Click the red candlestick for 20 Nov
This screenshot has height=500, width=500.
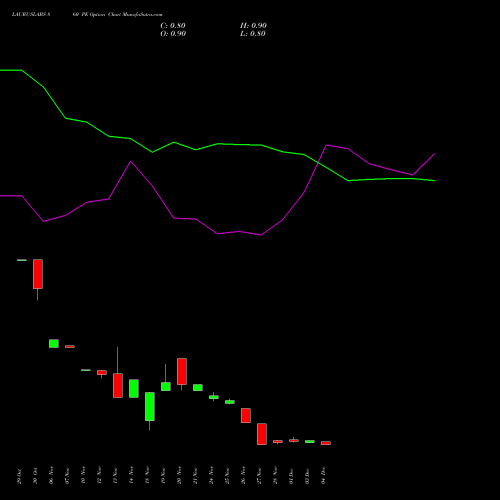click(x=182, y=372)
